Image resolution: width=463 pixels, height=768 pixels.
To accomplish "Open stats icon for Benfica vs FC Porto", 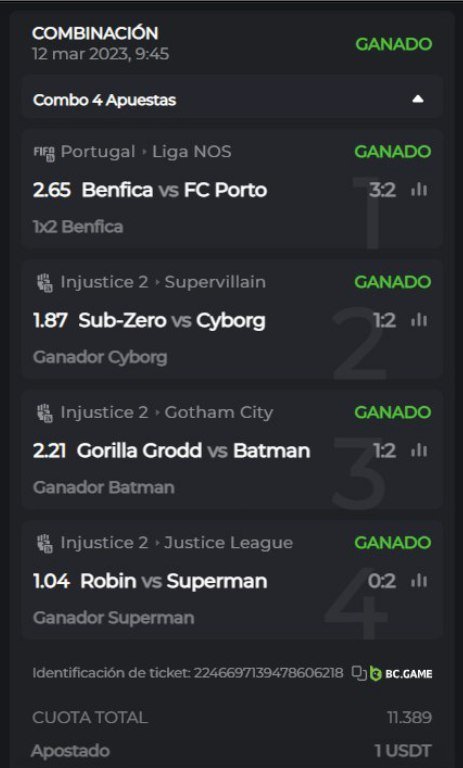I will point(419,190).
